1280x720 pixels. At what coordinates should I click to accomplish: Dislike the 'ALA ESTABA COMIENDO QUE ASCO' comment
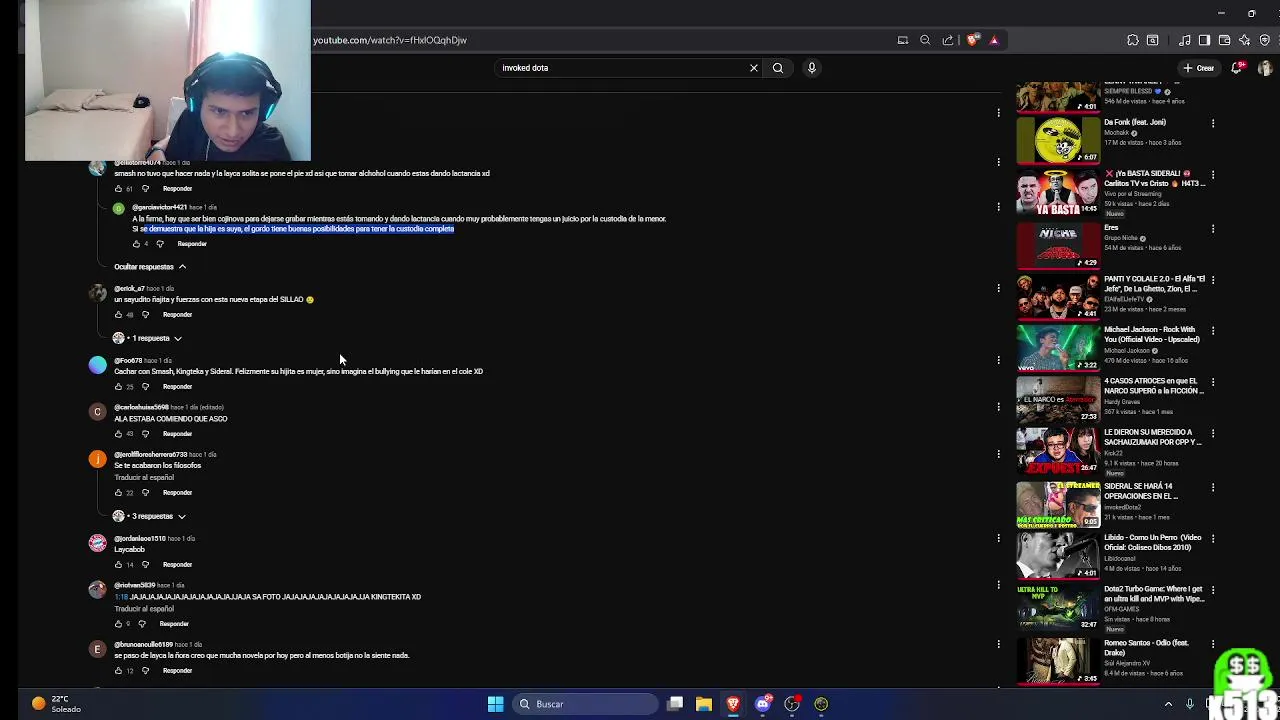click(145, 434)
